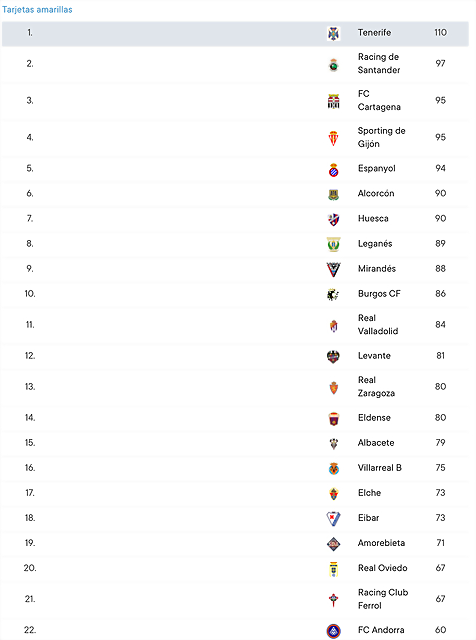Select the Huesca team crest
The image size is (476, 640).
334,220
